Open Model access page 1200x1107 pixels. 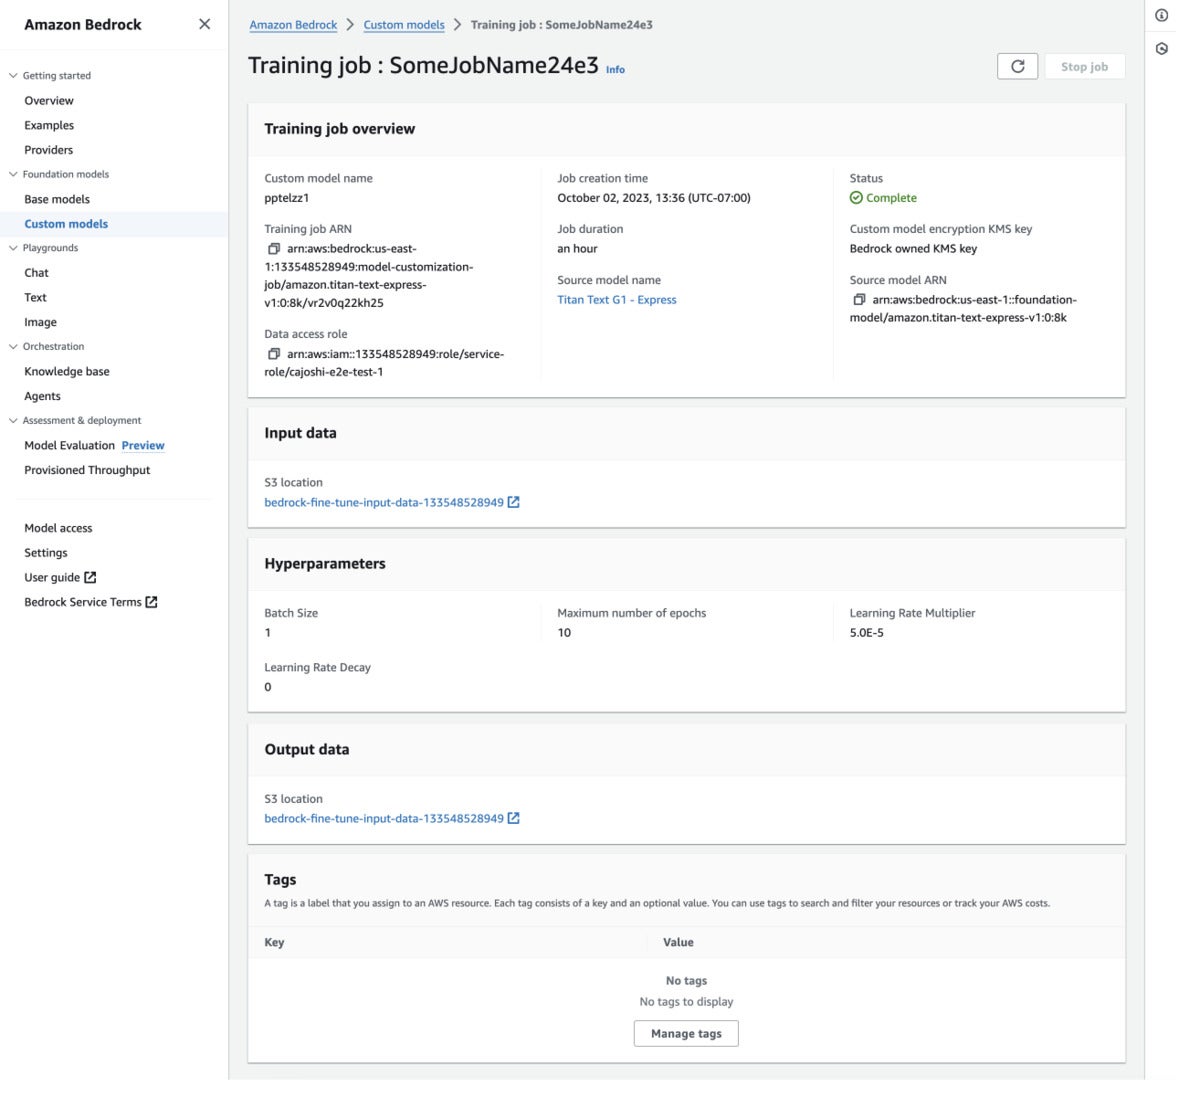point(58,528)
